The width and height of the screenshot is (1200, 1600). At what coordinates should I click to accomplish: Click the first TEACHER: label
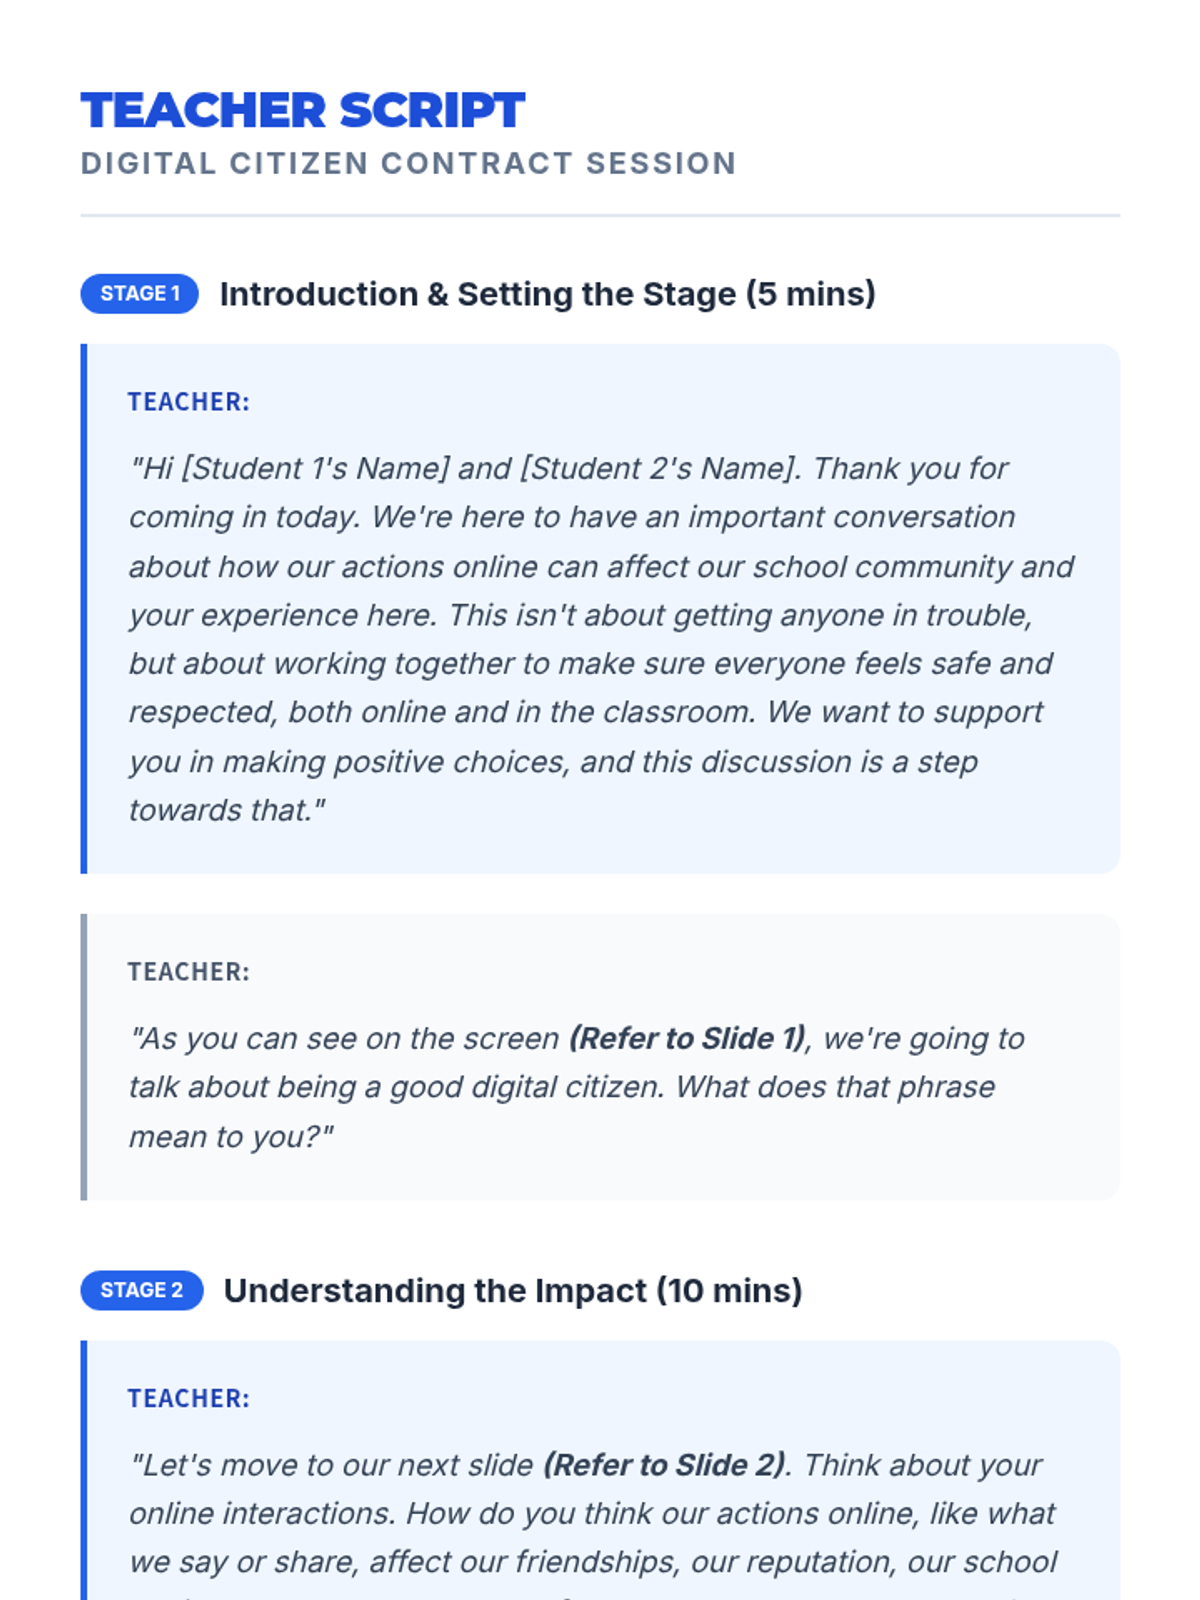click(x=188, y=402)
